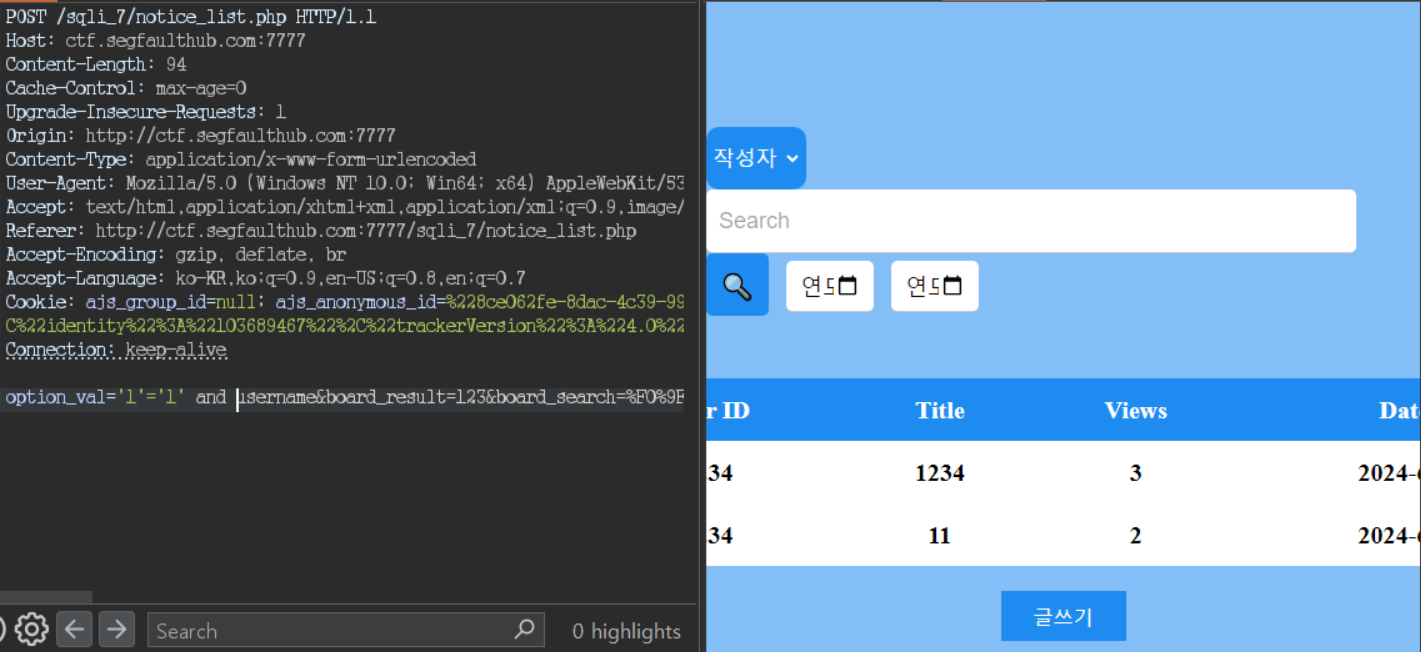Image resolution: width=1421 pixels, height=652 pixels.
Task: Click the Upgrade-Insecure-Requests header line
Action: [146, 112]
